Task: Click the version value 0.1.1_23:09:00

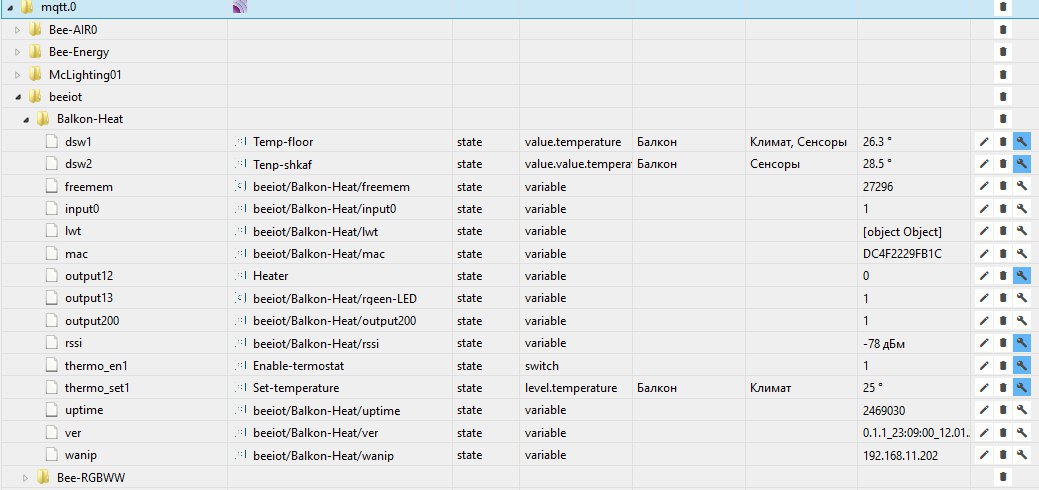Action: pyautogui.click(x=916, y=433)
